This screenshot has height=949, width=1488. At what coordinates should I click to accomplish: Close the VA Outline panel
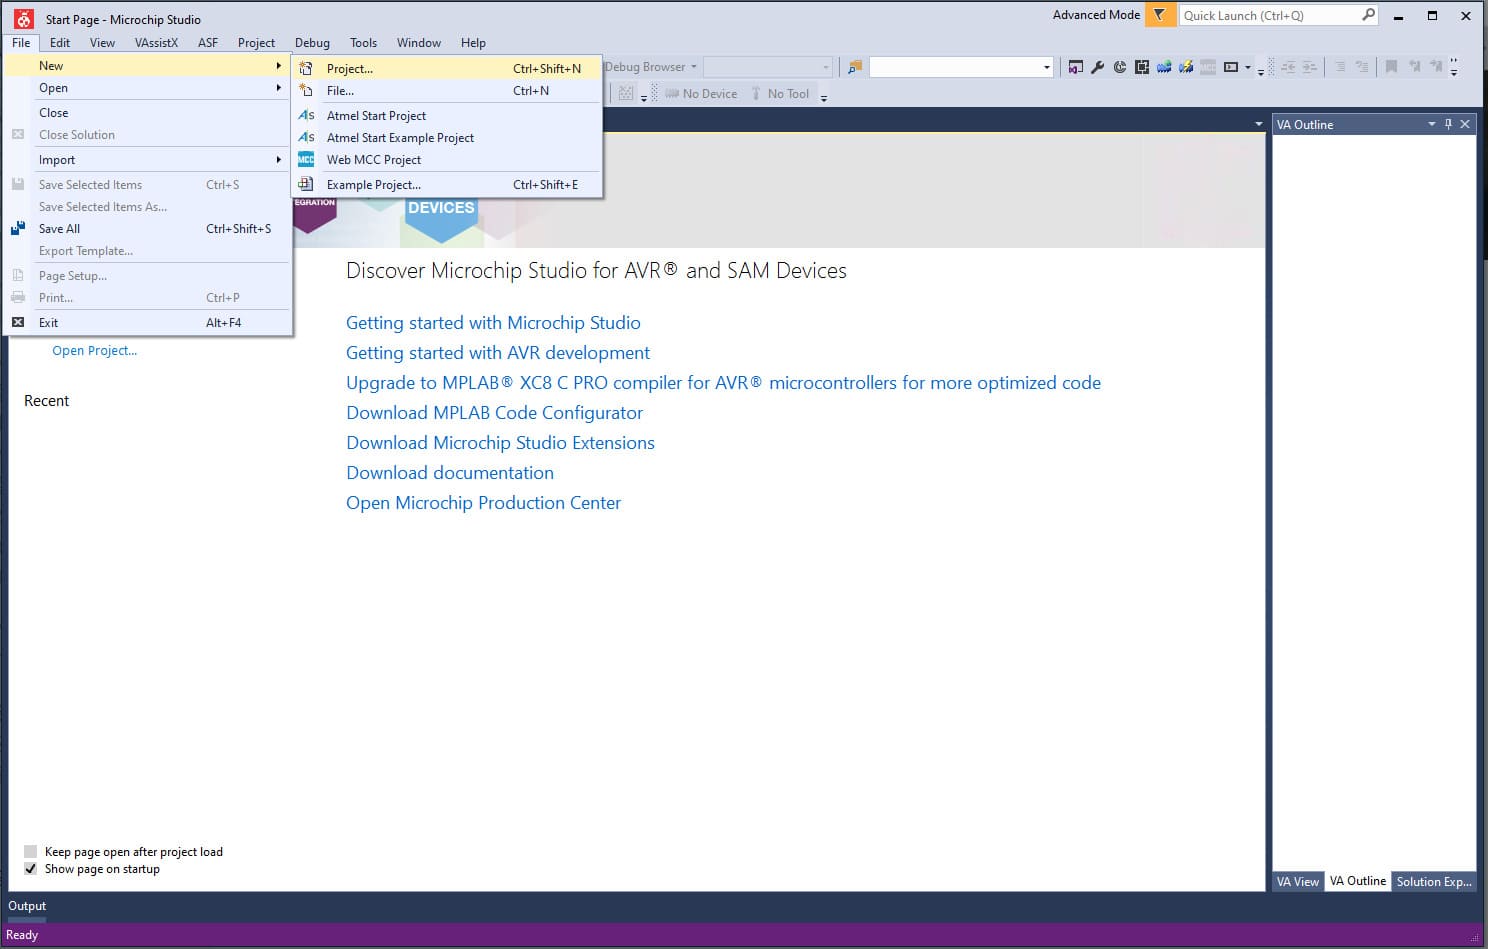(x=1465, y=124)
